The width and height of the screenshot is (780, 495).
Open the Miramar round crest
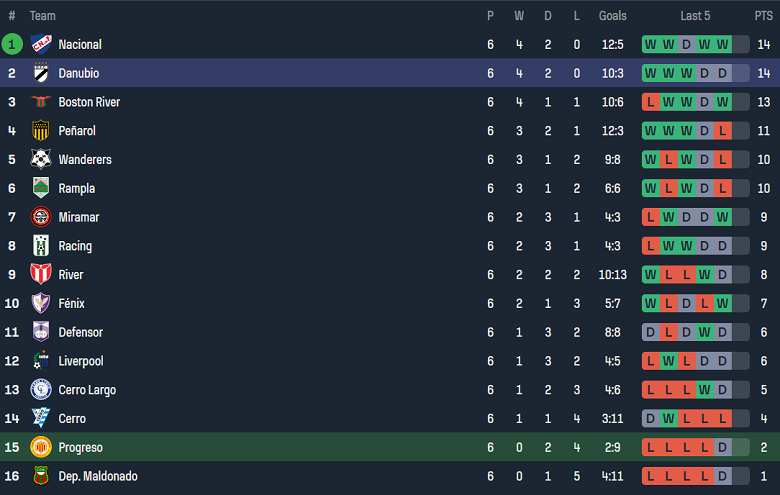point(41,217)
